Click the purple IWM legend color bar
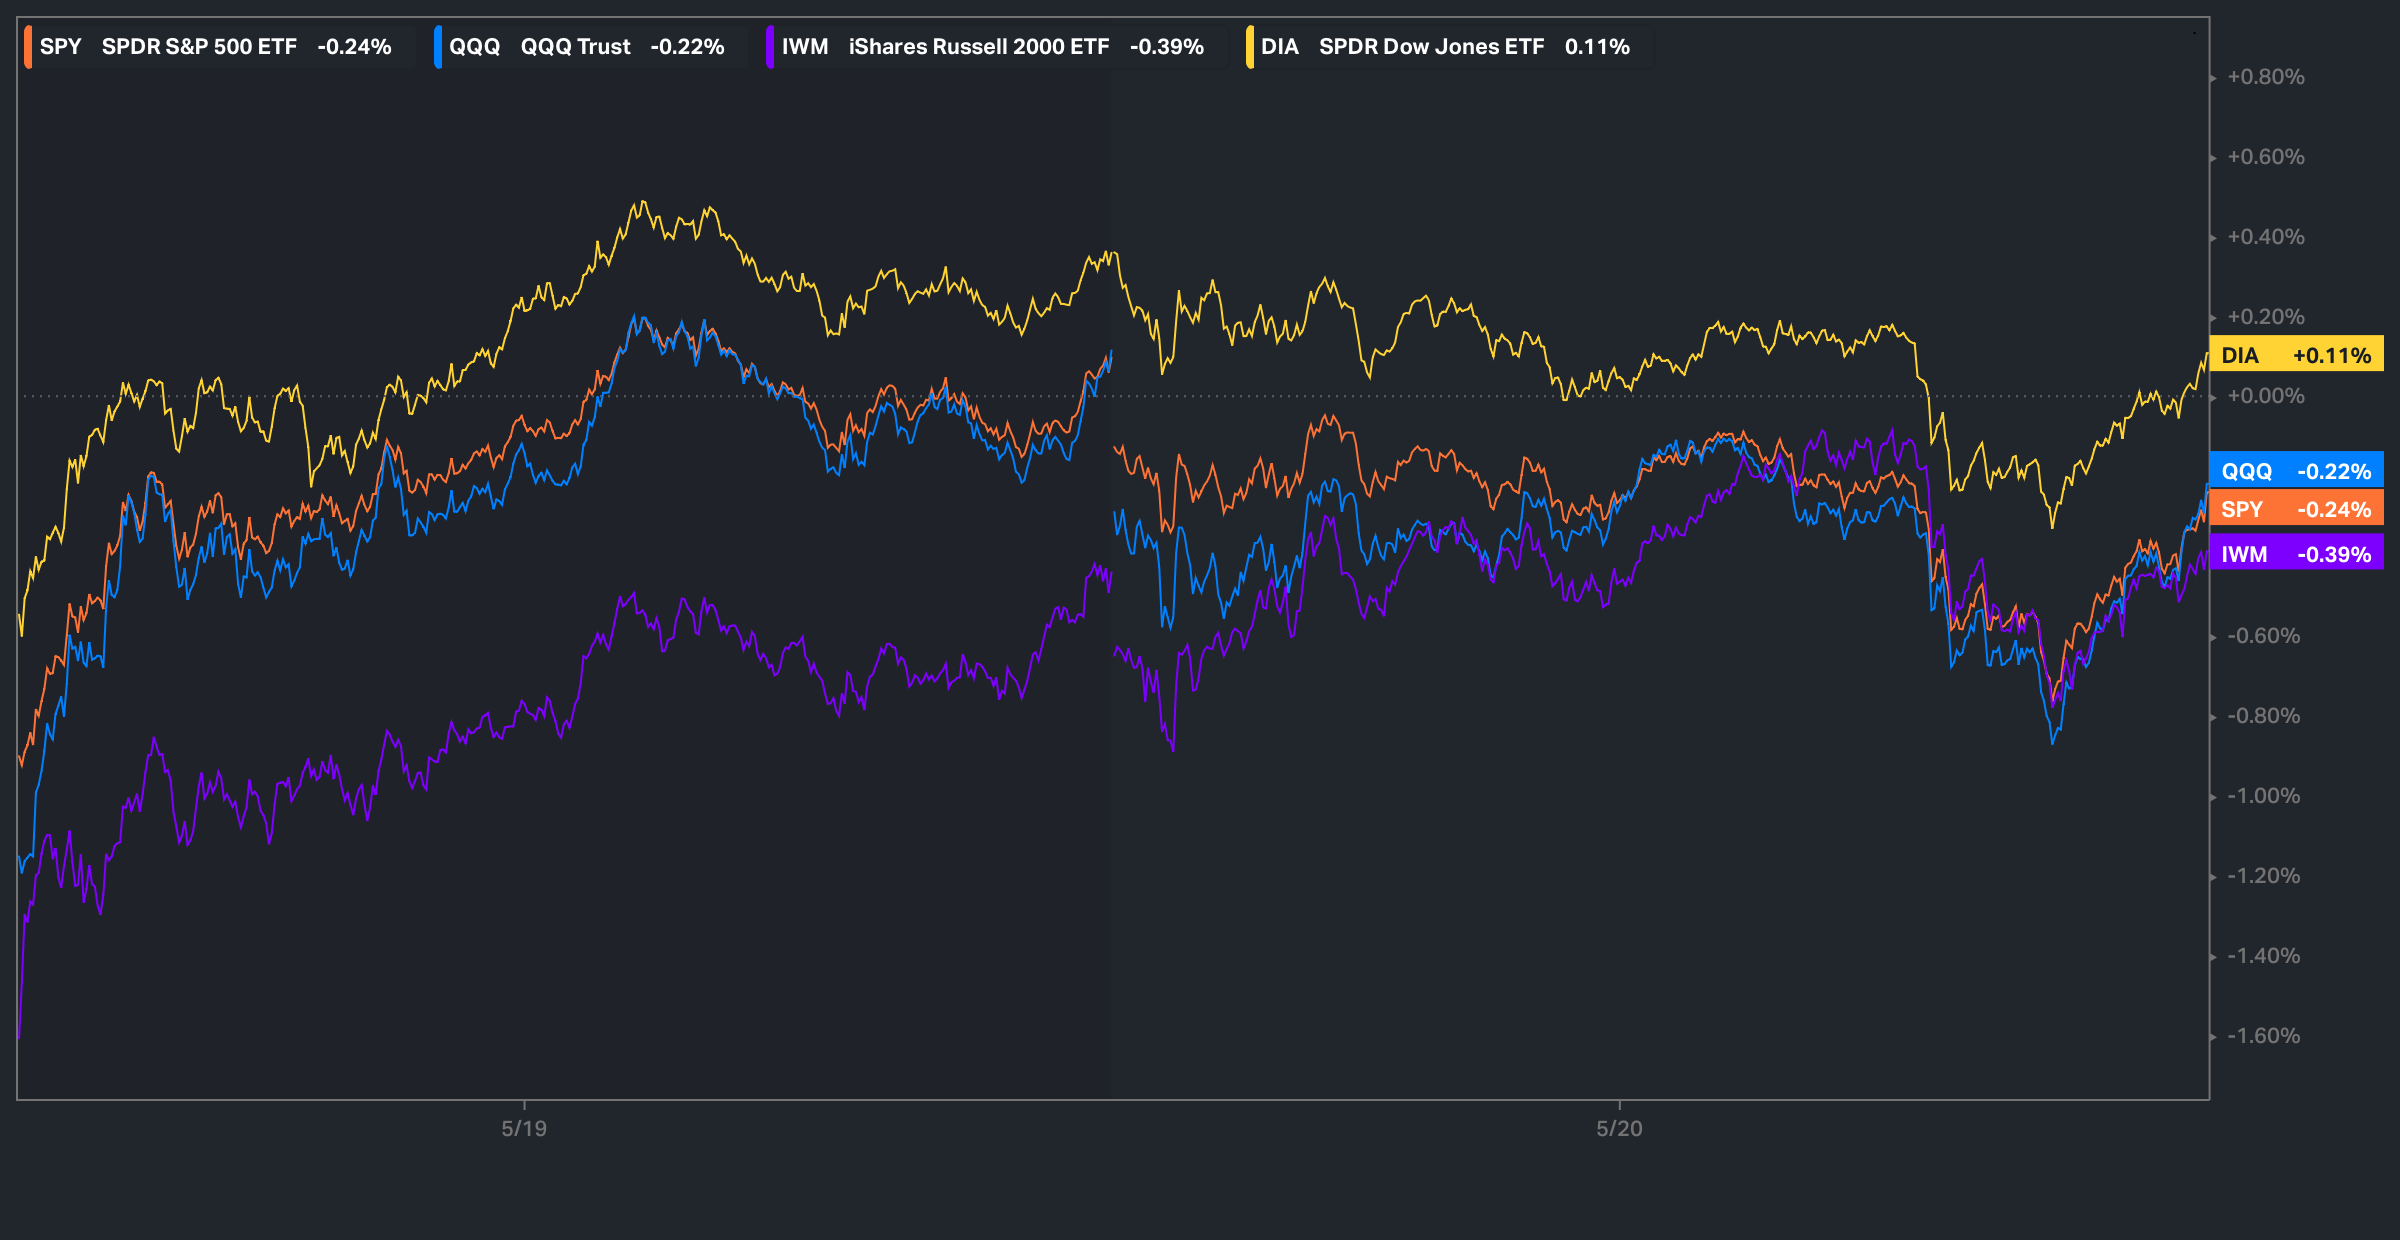This screenshot has width=2400, height=1240. [x=770, y=47]
